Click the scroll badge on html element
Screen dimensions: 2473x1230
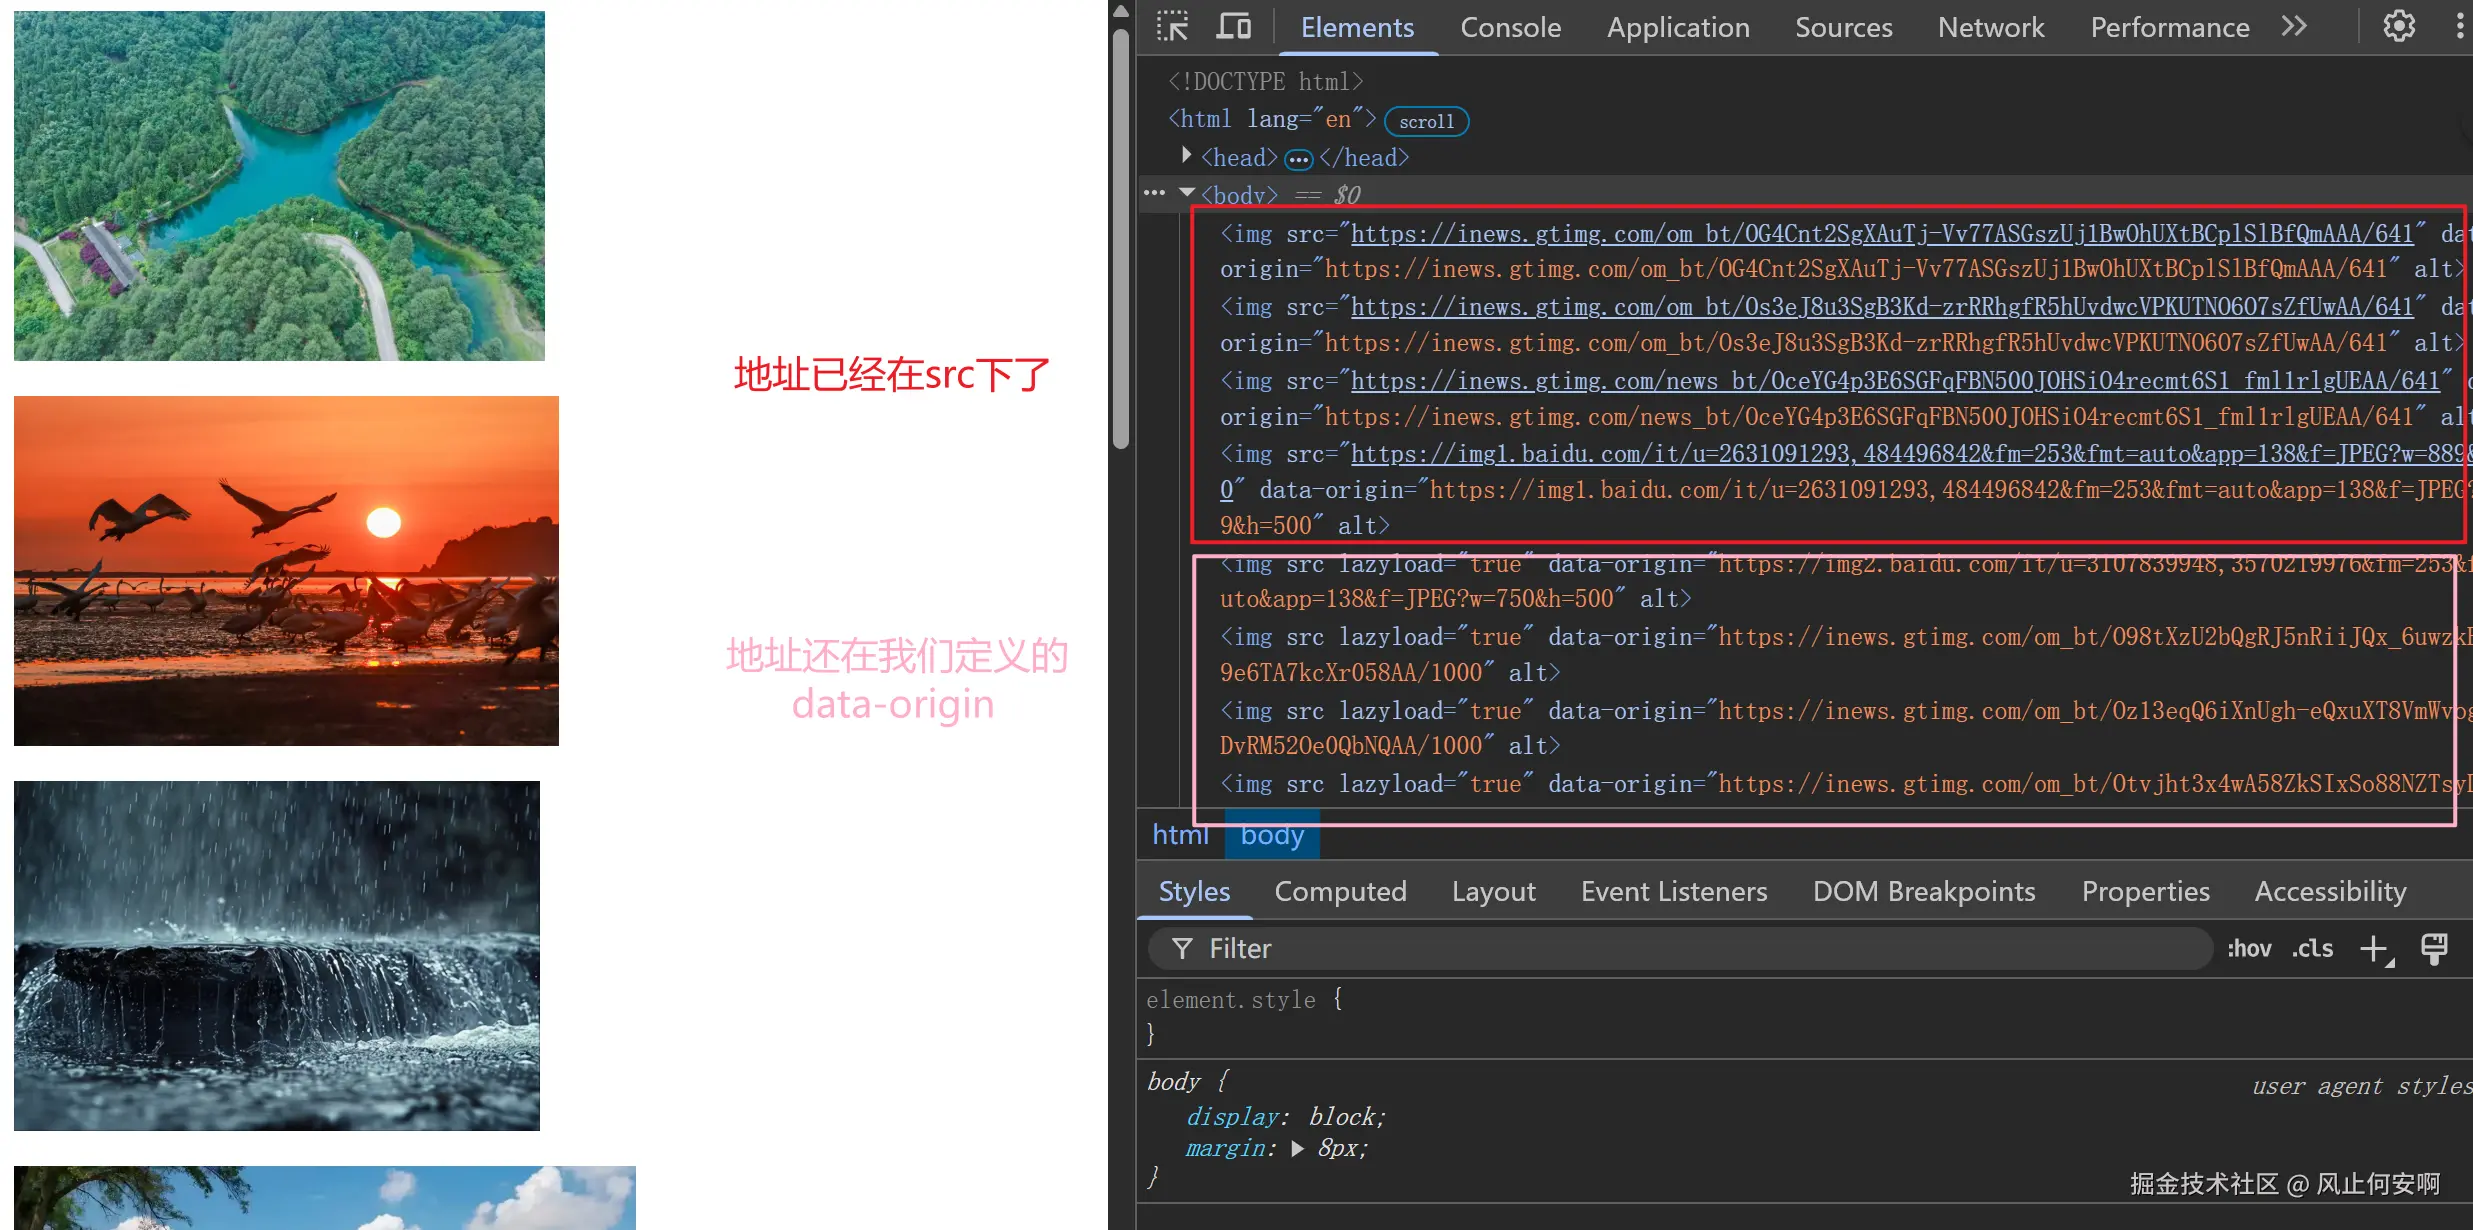click(x=1426, y=122)
